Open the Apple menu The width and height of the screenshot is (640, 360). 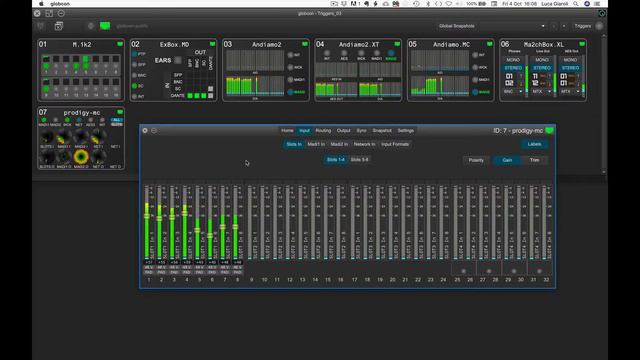[41, 4]
